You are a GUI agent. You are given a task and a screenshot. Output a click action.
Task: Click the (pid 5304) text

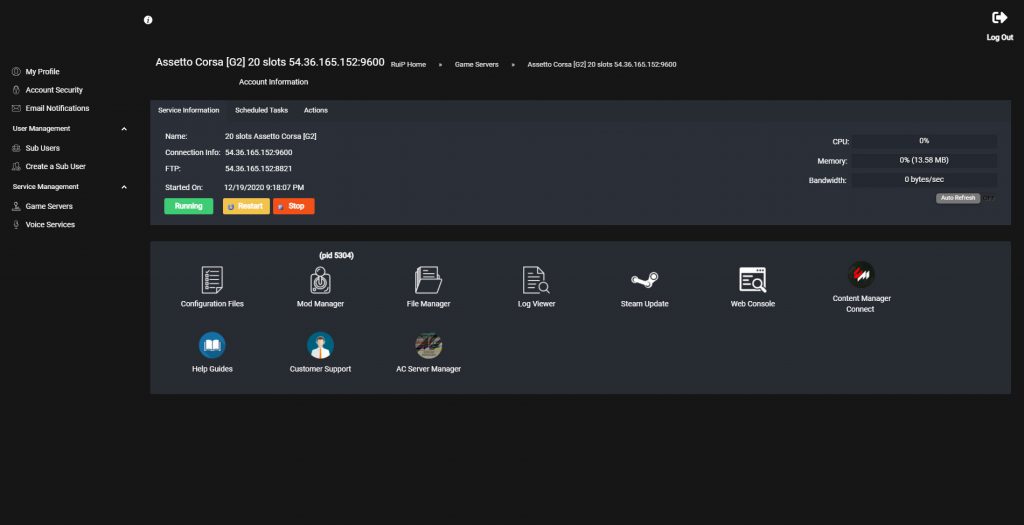(x=336, y=256)
